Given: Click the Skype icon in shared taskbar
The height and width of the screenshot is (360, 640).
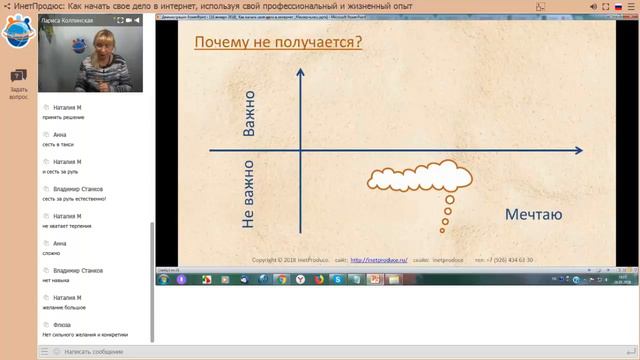Looking at the screenshot, I should click(338, 279).
